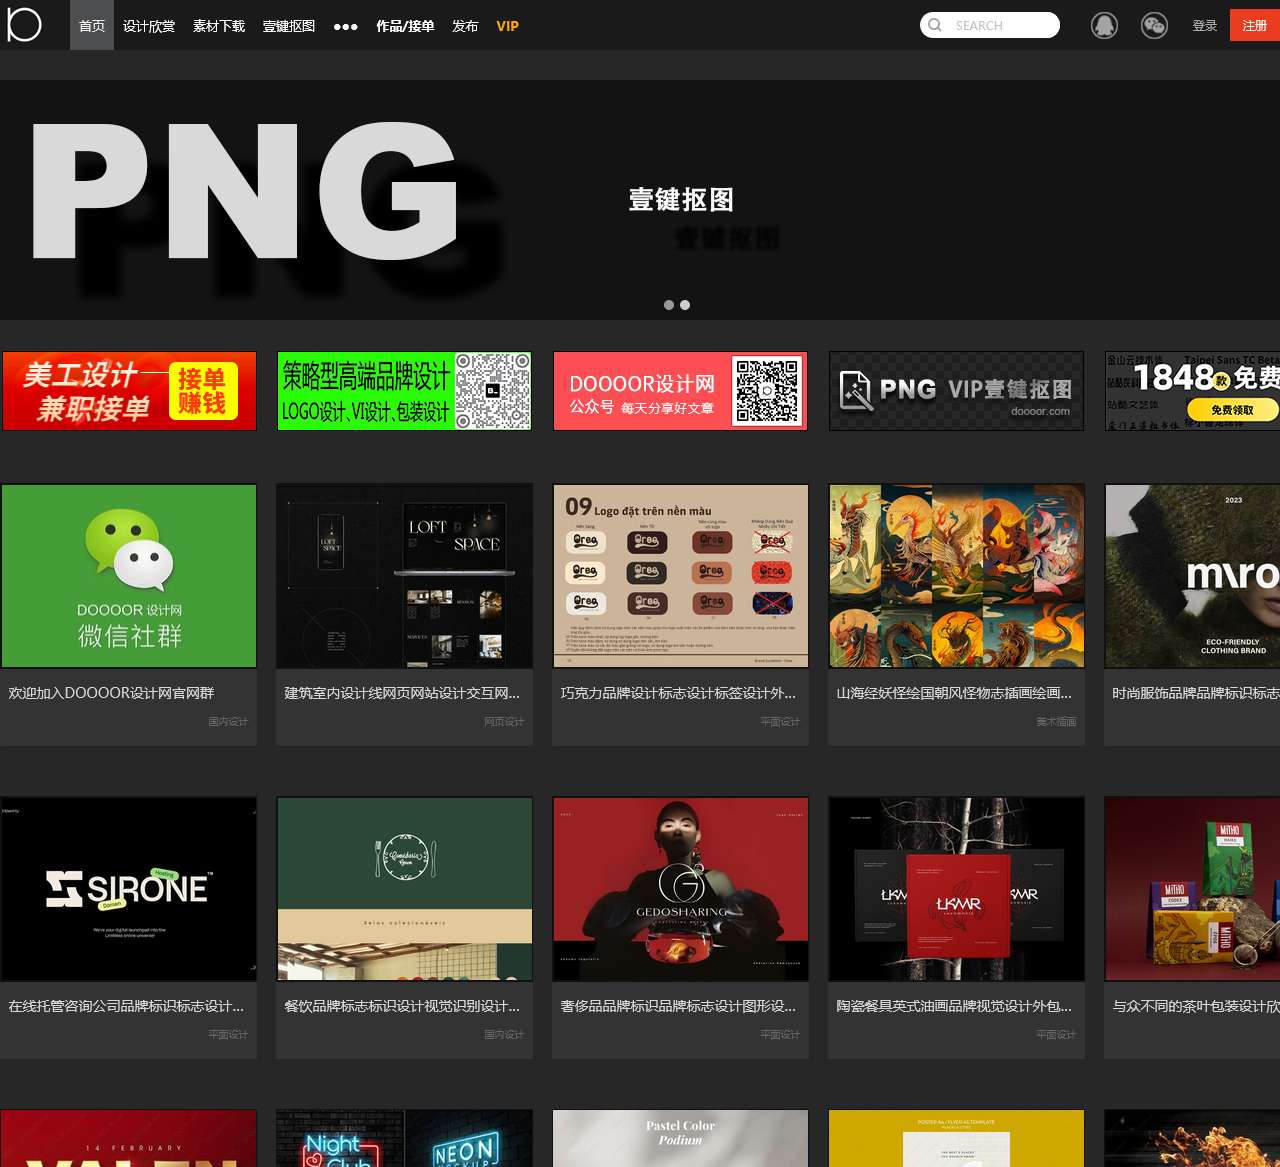Go to 首页 tab
The height and width of the screenshot is (1167, 1280).
[x=92, y=25]
